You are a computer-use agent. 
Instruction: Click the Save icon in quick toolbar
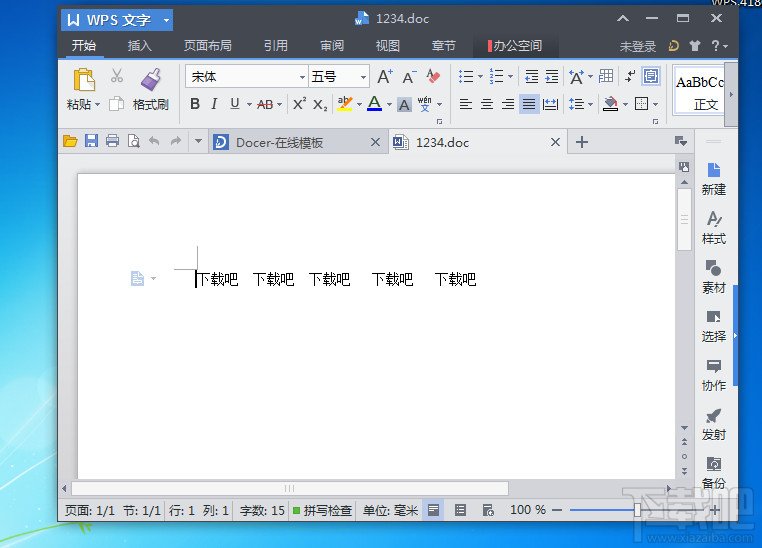91,142
